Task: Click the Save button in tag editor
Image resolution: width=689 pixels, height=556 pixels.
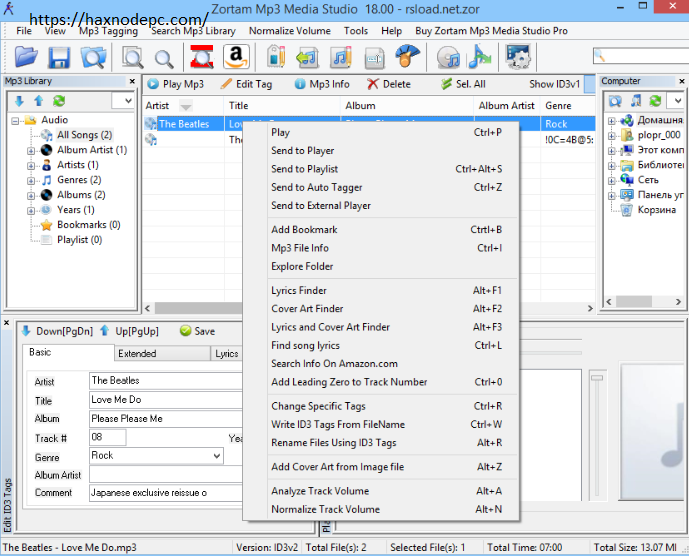Action: coord(197,331)
